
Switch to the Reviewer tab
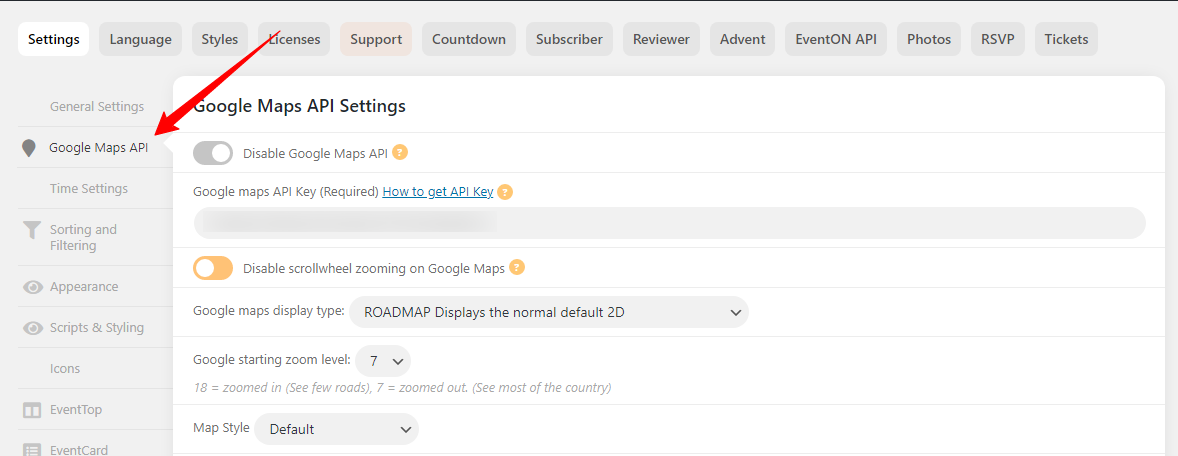point(661,39)
